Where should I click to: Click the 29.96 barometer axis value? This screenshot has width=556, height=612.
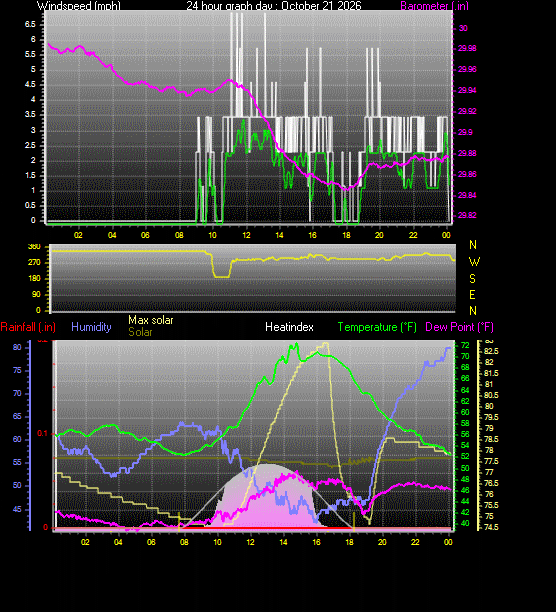pyautogui.click(x=467, y=69)
